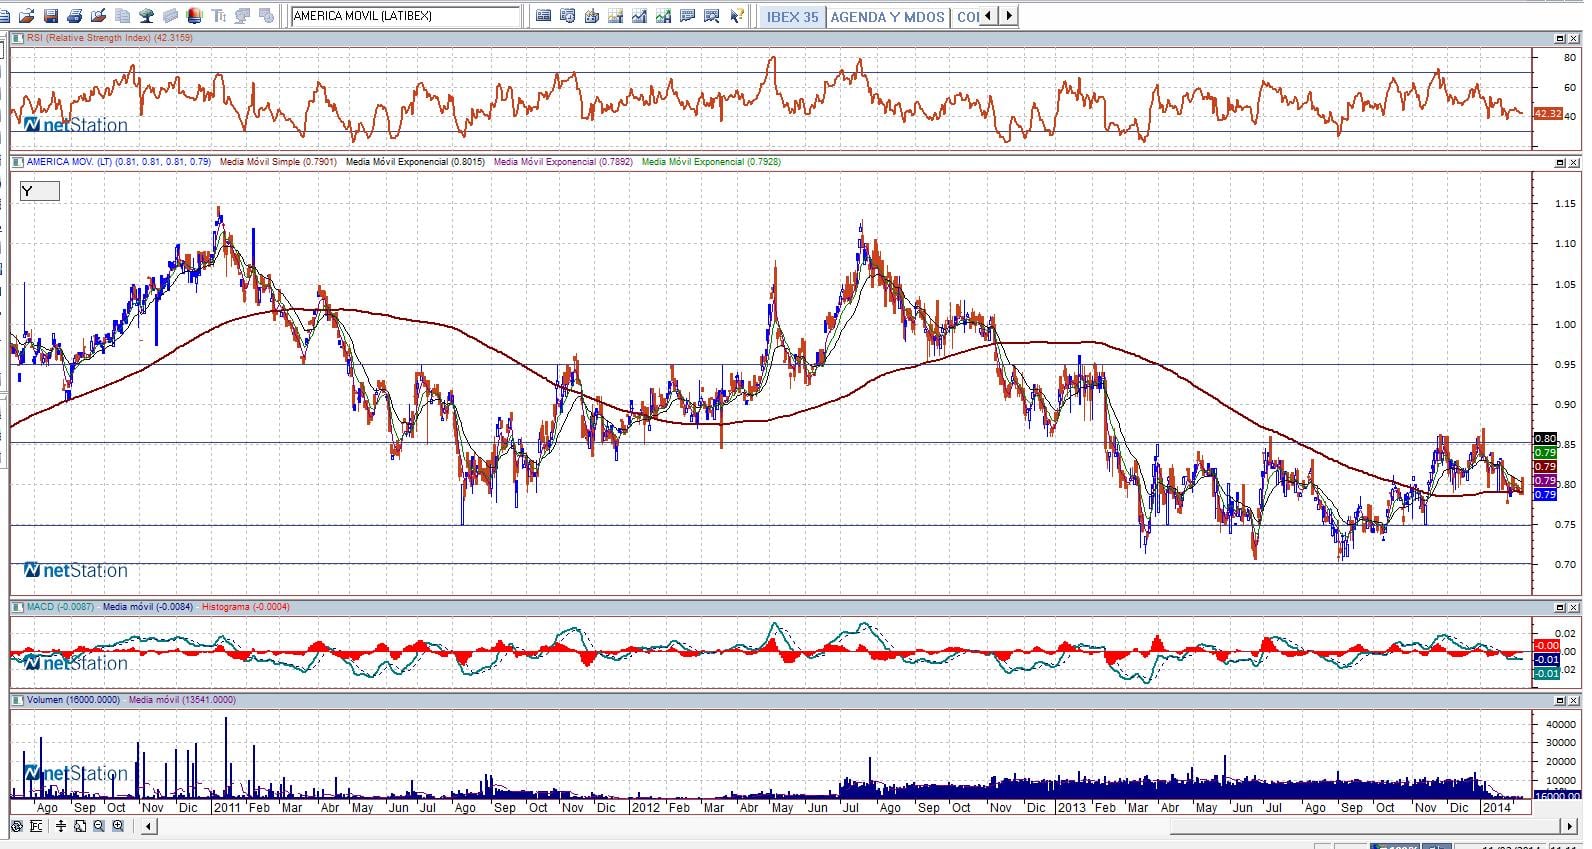Click the AMERICA MOVIL (LATIBEX) symbol field

tap(405, 16)
